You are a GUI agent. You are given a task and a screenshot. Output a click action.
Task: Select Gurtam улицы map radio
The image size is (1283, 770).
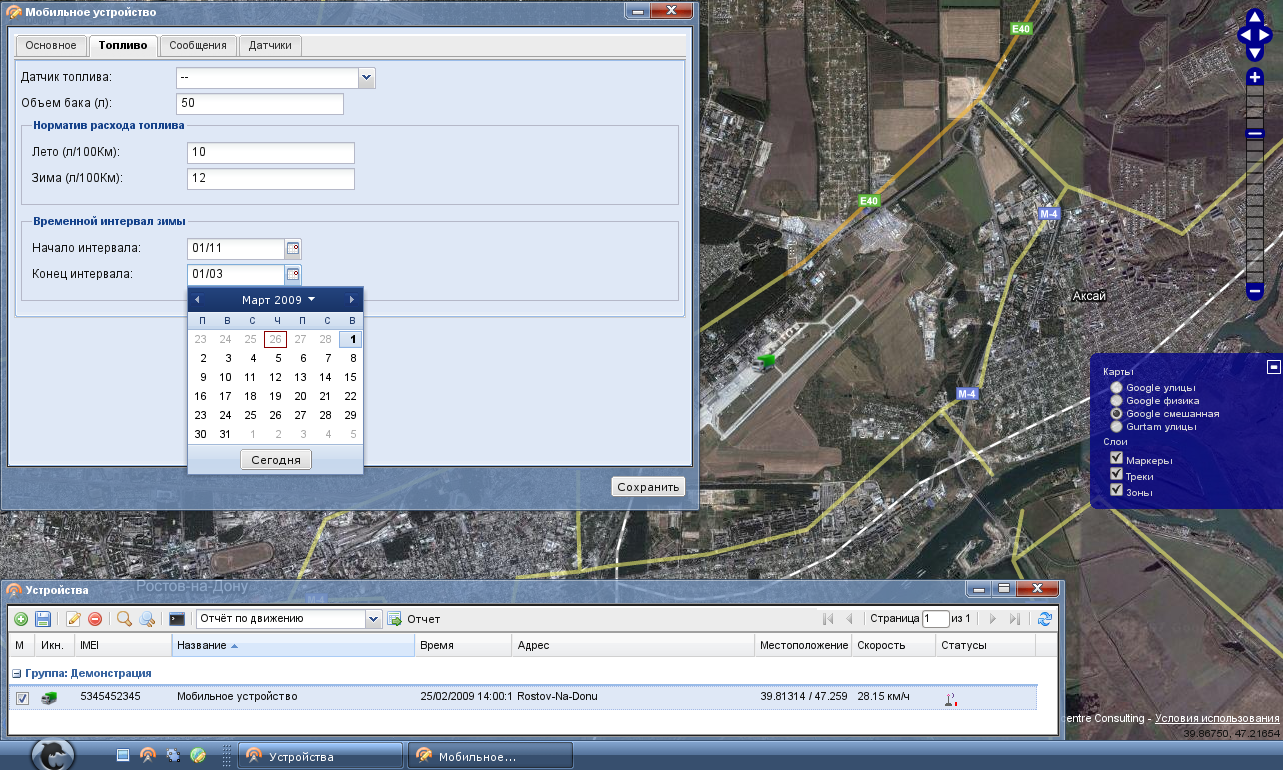point(1116,426)
